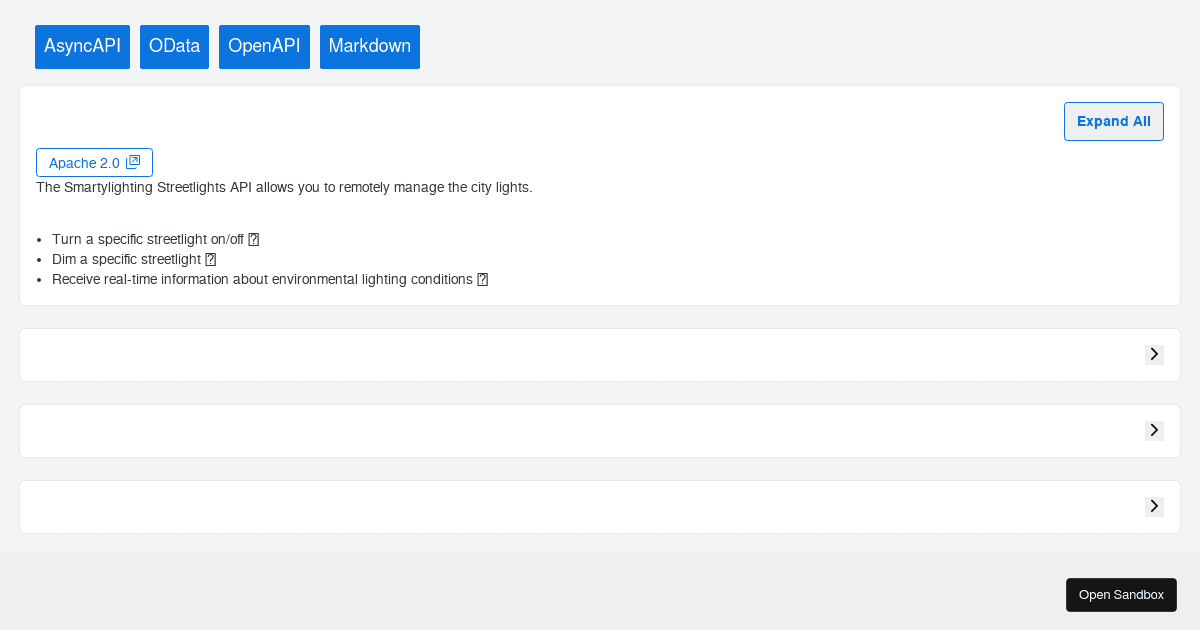The height and width of the screenshot is (630, 1200).
Task: Click icon after 'Dim a specific streetlight'
Action: click(211, 259)
